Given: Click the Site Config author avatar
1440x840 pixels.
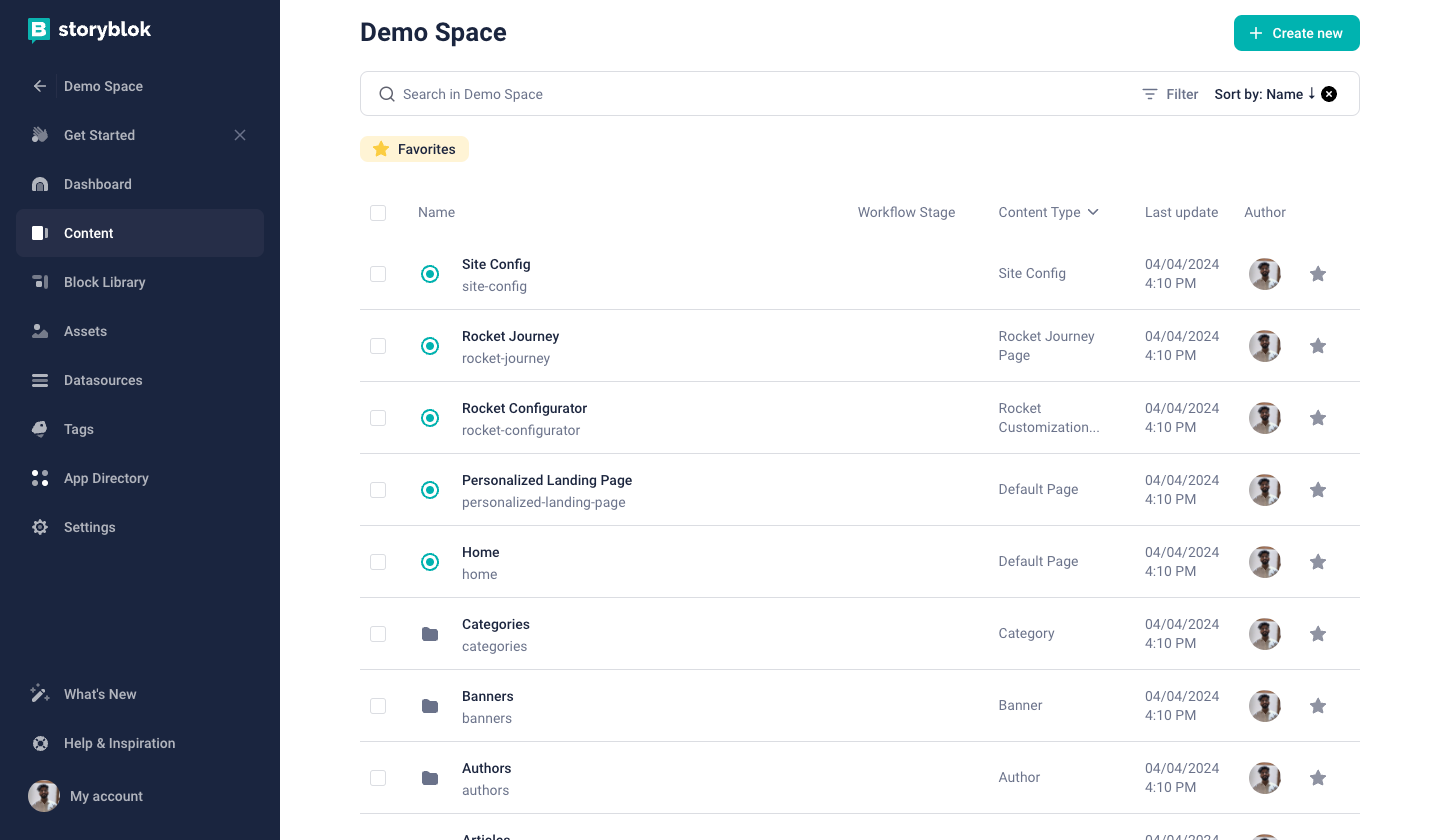Looking at the screenshot, I should (x=1265, y=274).
